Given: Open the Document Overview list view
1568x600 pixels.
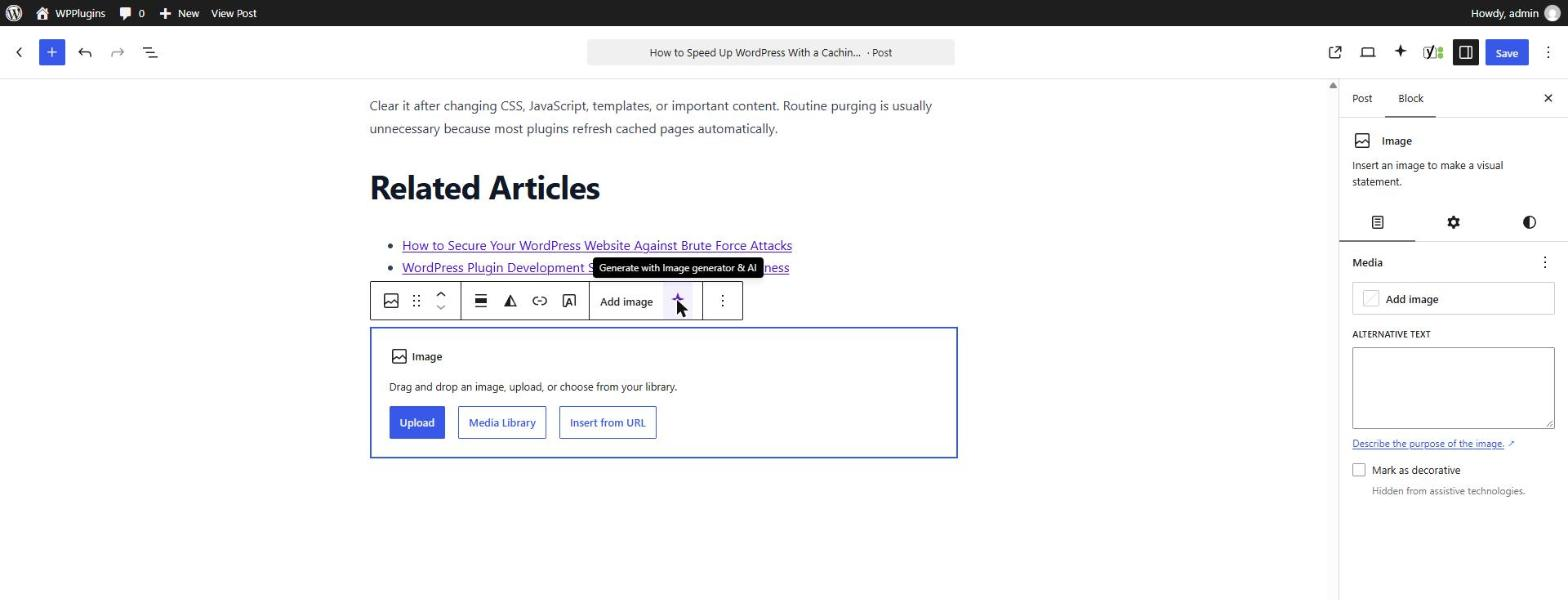Looking at the screenshot, I should point(150,52).
